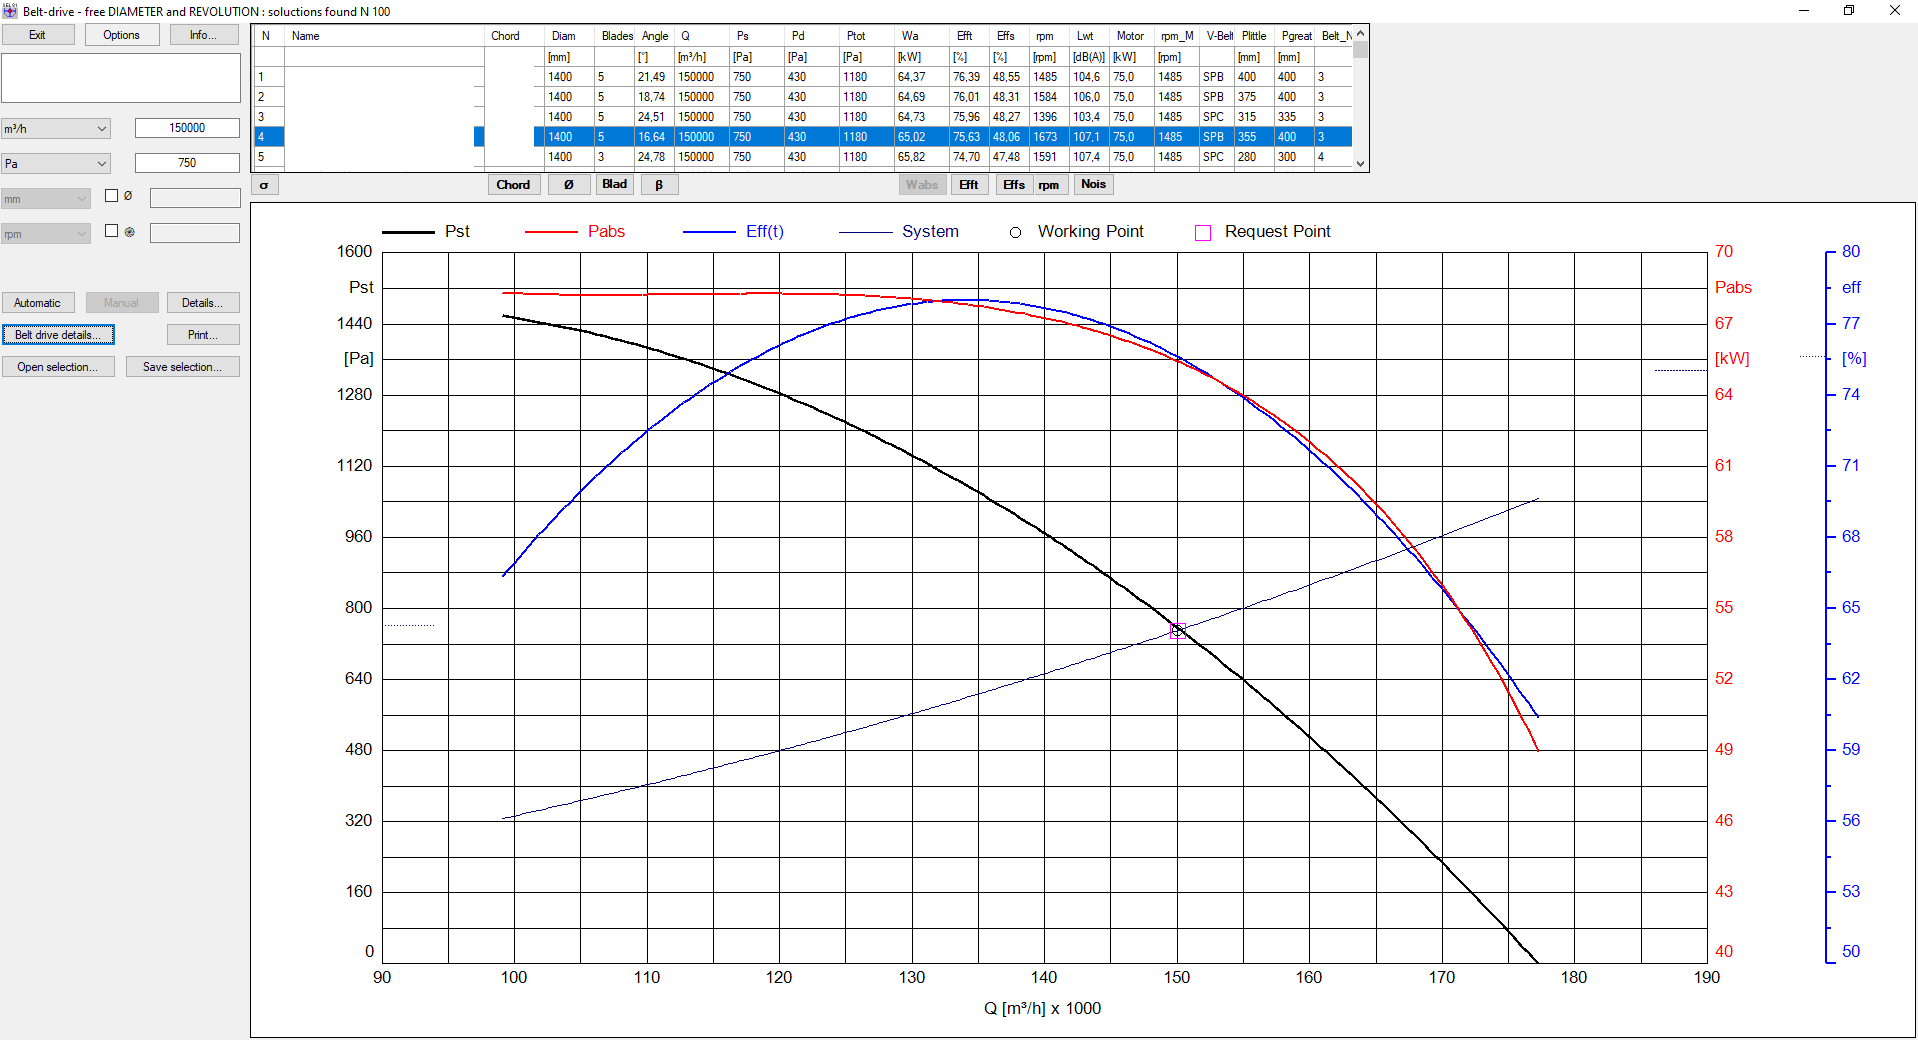Screen dimensions: 1918x1040
Task: Sort by Effs static efficiency
Action: point(1013,185)
